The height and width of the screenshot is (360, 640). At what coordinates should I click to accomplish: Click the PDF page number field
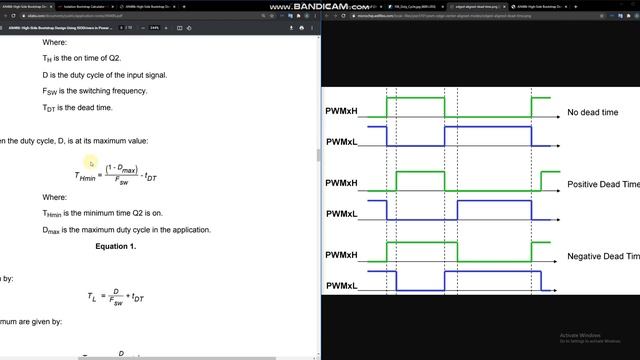[122, 28]
